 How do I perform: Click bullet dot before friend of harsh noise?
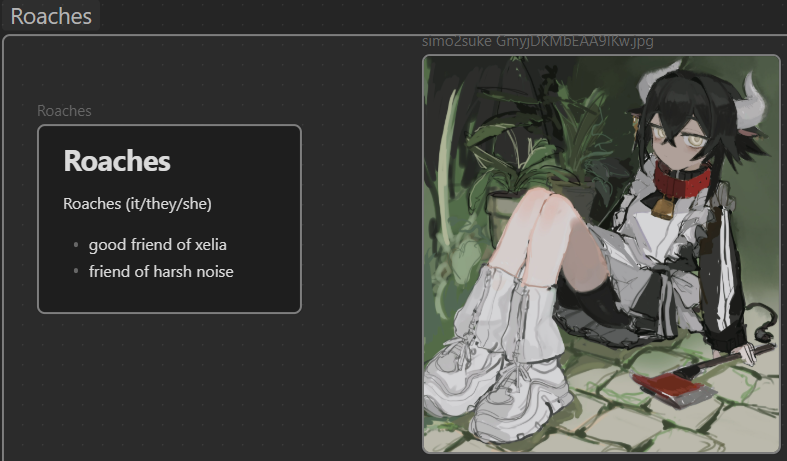[76, 271]
